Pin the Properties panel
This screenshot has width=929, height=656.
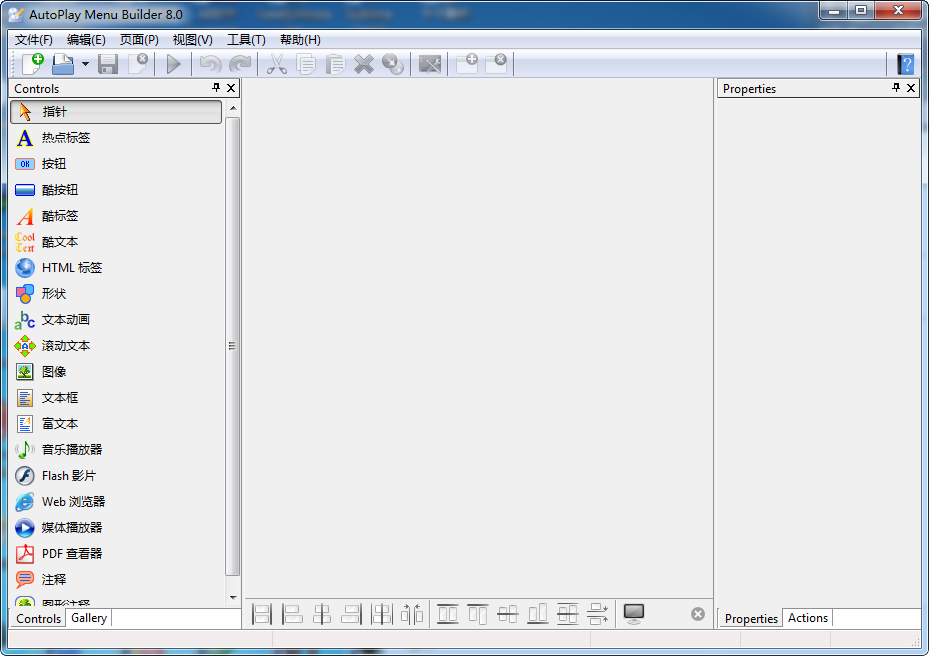click(896, 88)
